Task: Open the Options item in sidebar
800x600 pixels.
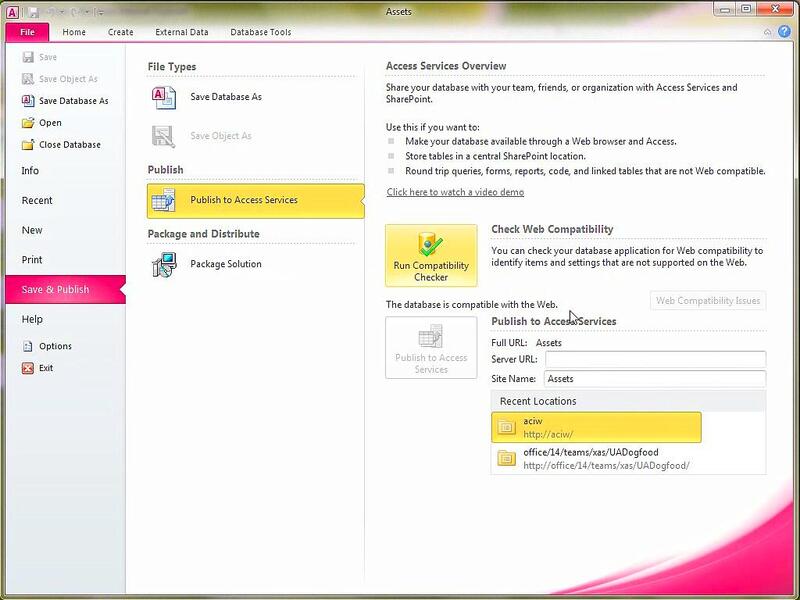Action: 55,346
